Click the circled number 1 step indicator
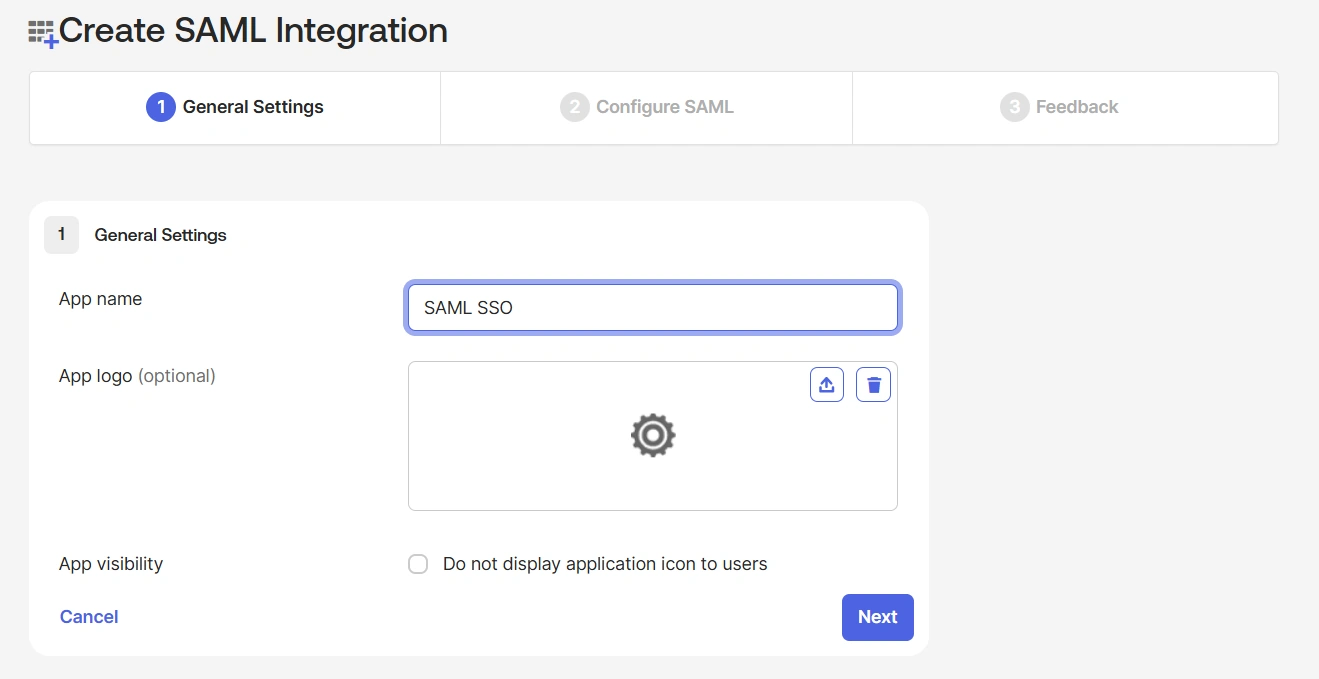 [160, 107]
